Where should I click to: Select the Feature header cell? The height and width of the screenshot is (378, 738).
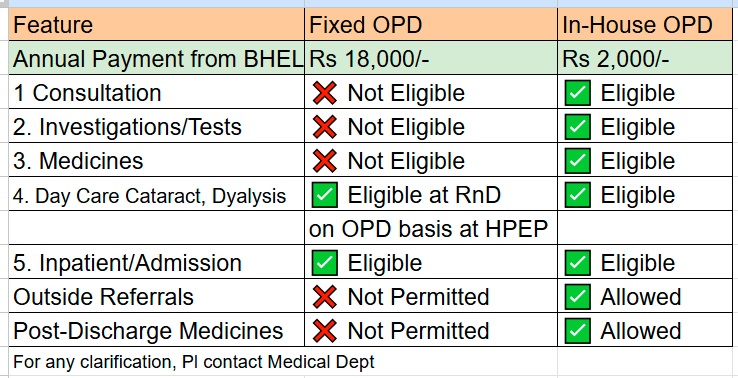tap(157, 24)
